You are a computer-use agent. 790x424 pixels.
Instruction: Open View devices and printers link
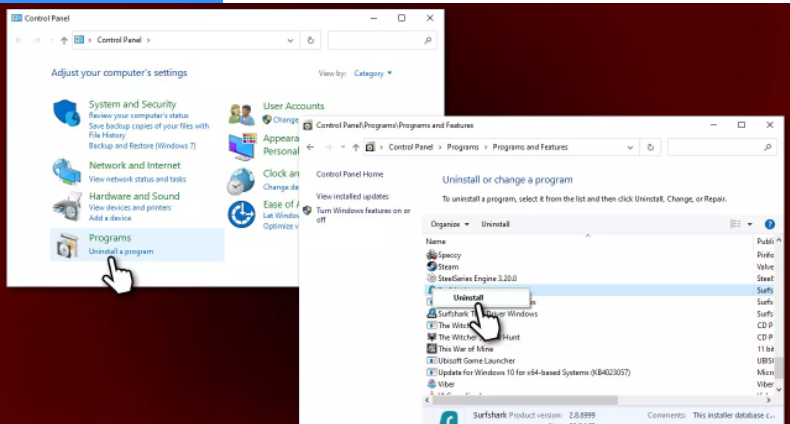[x=130, y=207]
